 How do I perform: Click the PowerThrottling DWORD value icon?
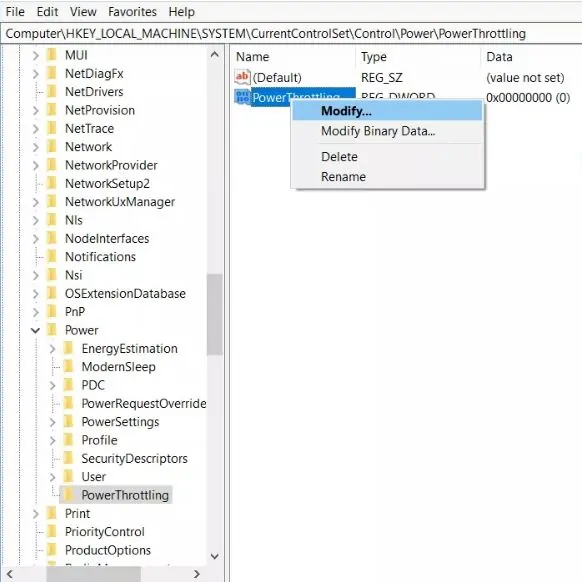242,97
